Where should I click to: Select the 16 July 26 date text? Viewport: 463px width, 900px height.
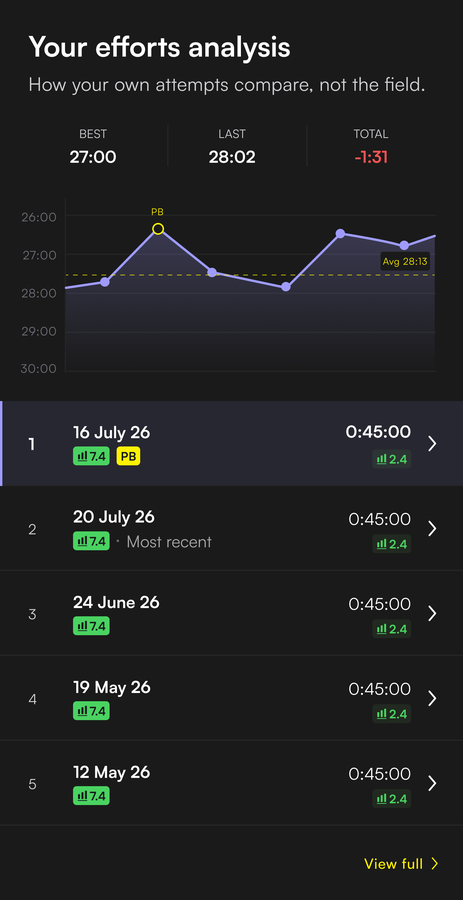(111, 432)
